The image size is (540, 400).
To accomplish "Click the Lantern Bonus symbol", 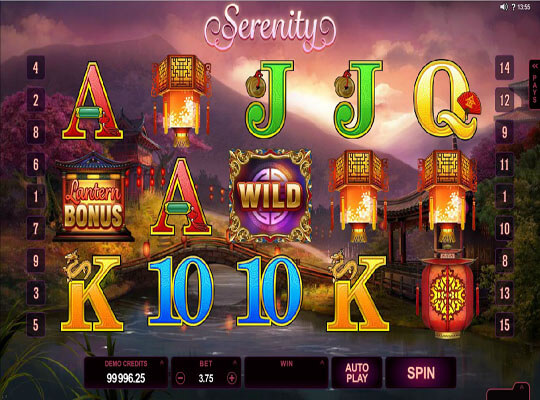I will tap(93, 196).
